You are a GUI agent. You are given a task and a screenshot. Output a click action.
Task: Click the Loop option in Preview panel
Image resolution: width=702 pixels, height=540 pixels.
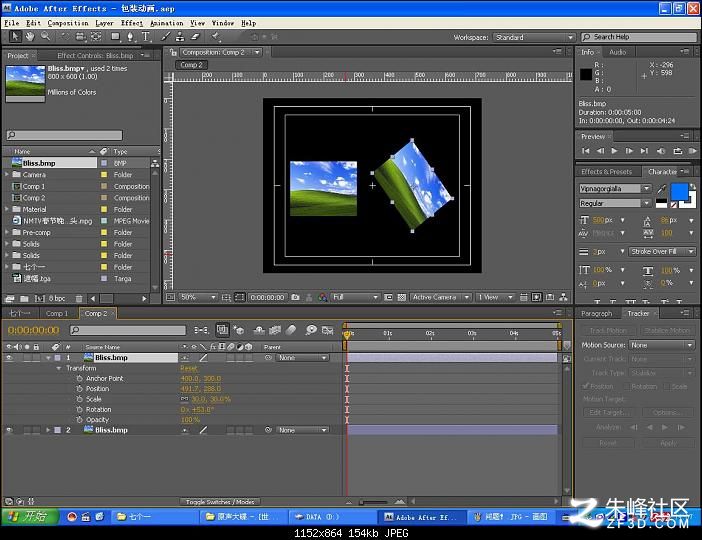677,151
